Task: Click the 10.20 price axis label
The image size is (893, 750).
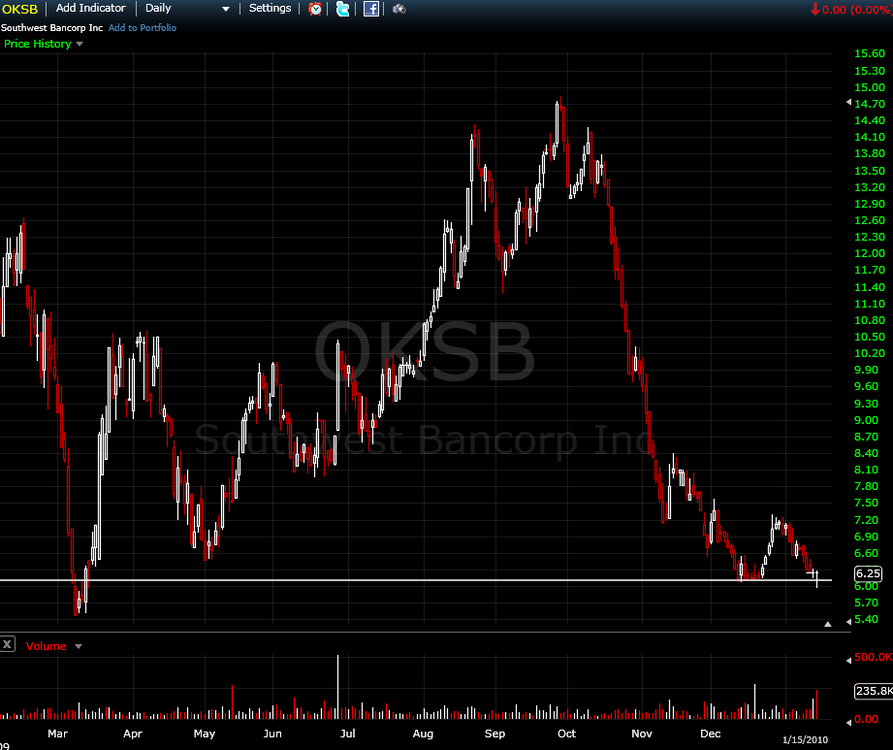Action: (870, 353)
